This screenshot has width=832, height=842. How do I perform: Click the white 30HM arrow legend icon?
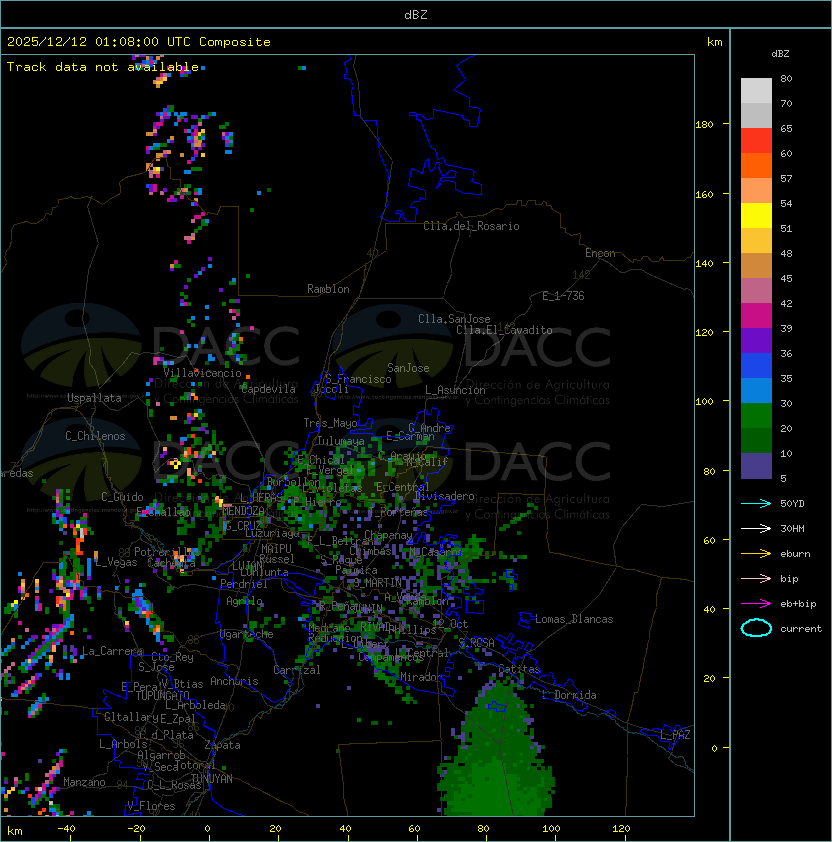point(756,528)
